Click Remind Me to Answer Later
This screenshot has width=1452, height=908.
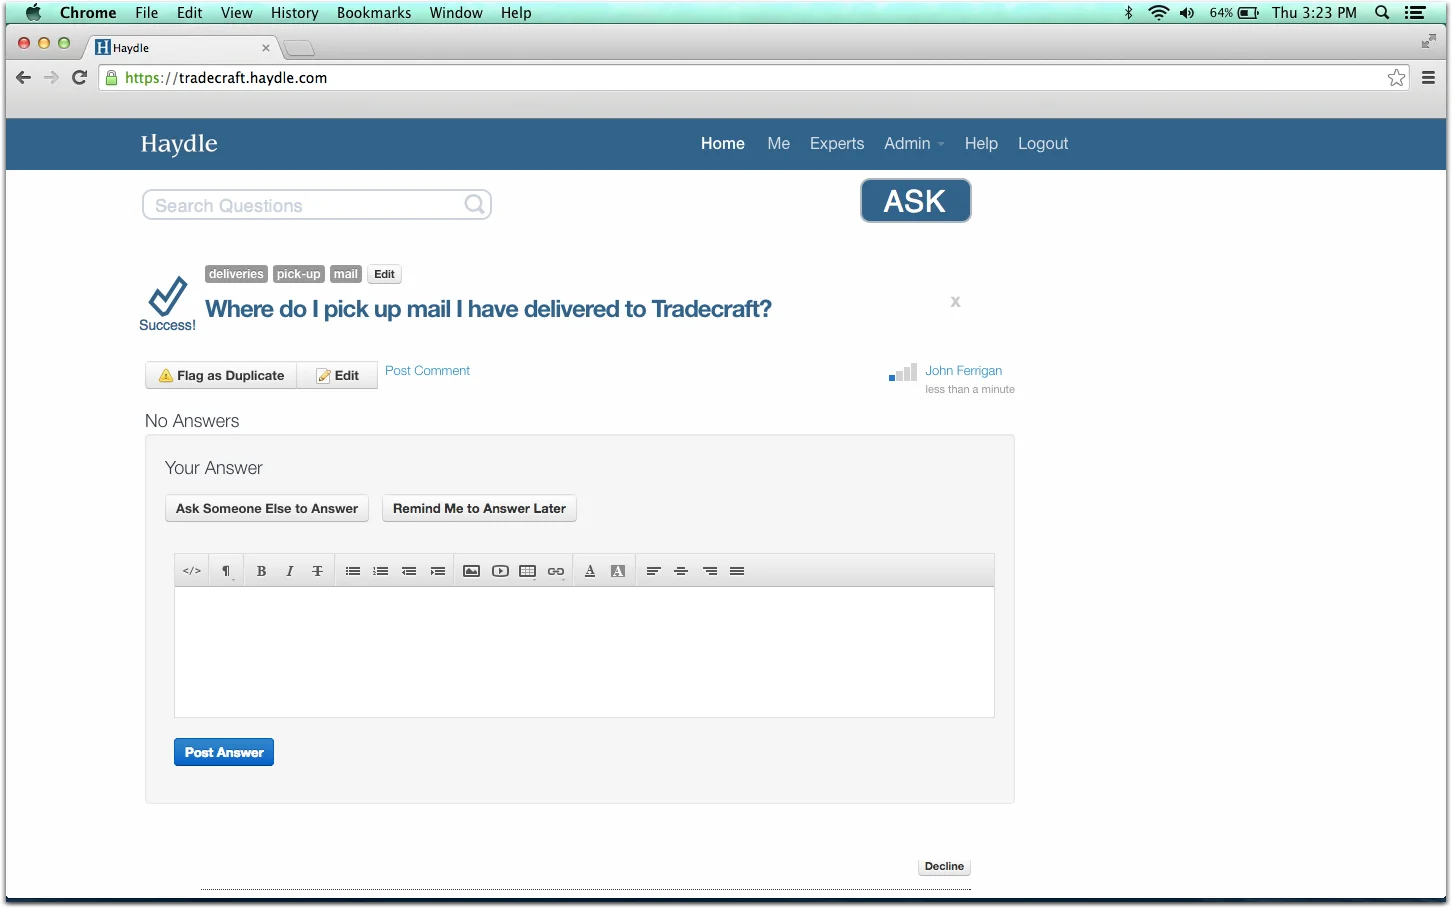pyautogui.click(x=479, y=509)
